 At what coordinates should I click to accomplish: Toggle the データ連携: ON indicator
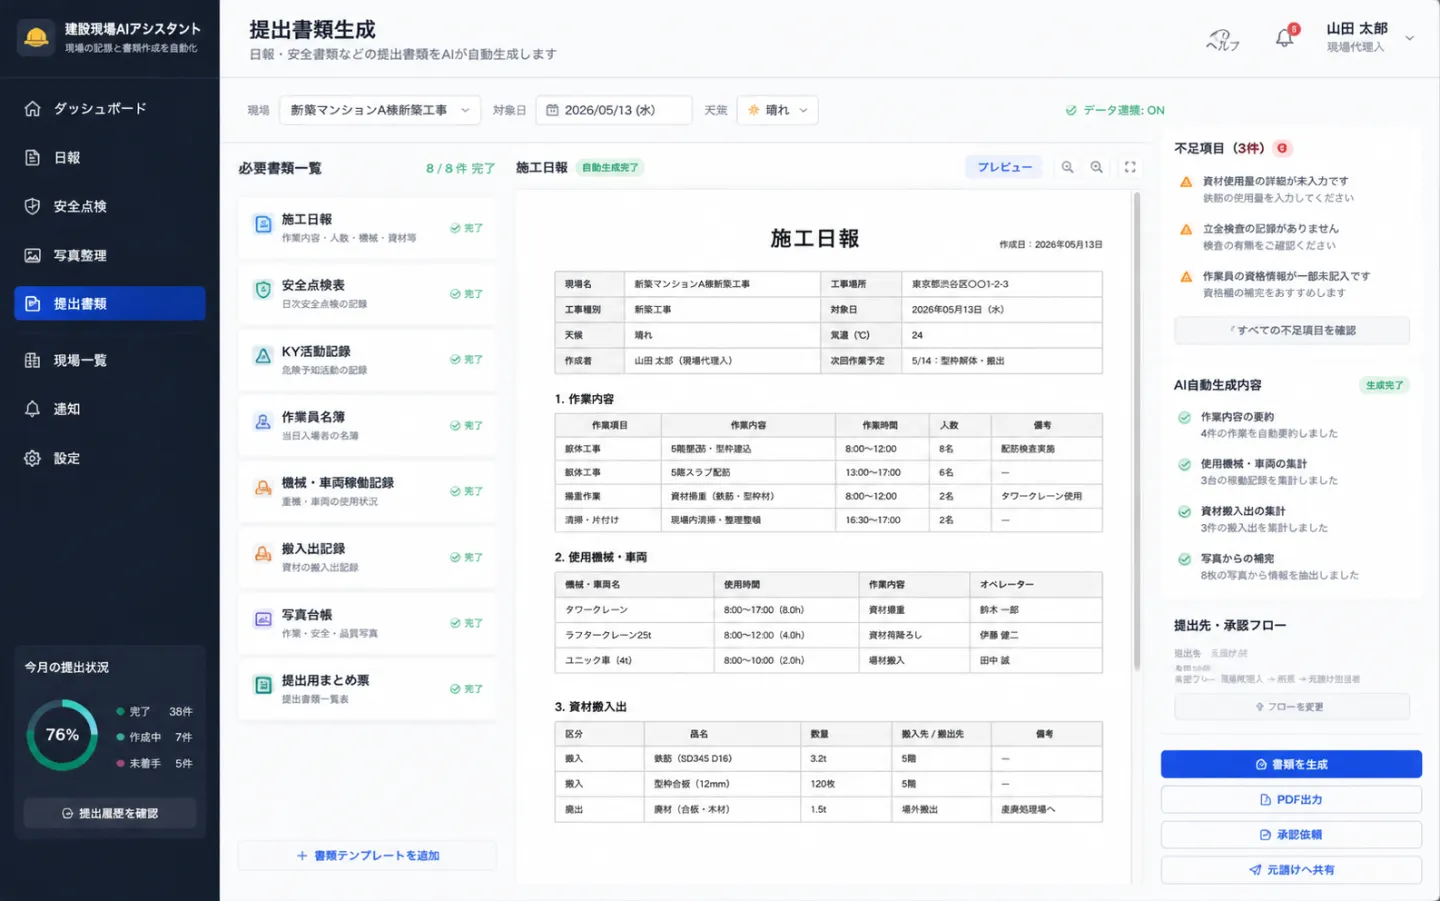pos(1115,110)
